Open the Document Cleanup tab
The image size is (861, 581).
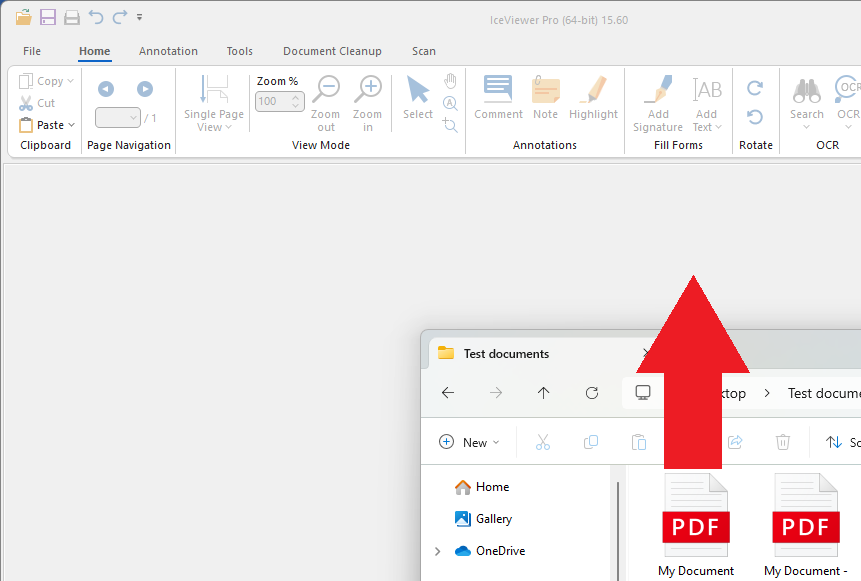pyautogui.click(x=332, y=51)
